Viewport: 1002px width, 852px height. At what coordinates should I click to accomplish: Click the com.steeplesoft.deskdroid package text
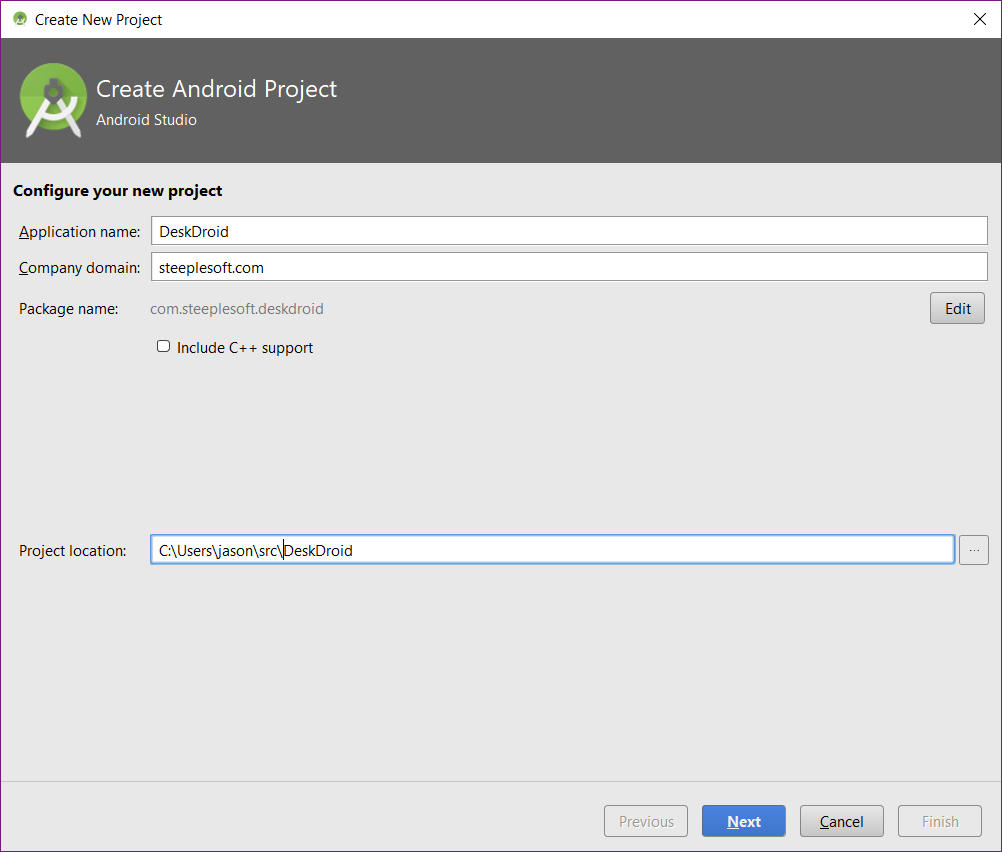pyautogui.click(x=236, y=309)
